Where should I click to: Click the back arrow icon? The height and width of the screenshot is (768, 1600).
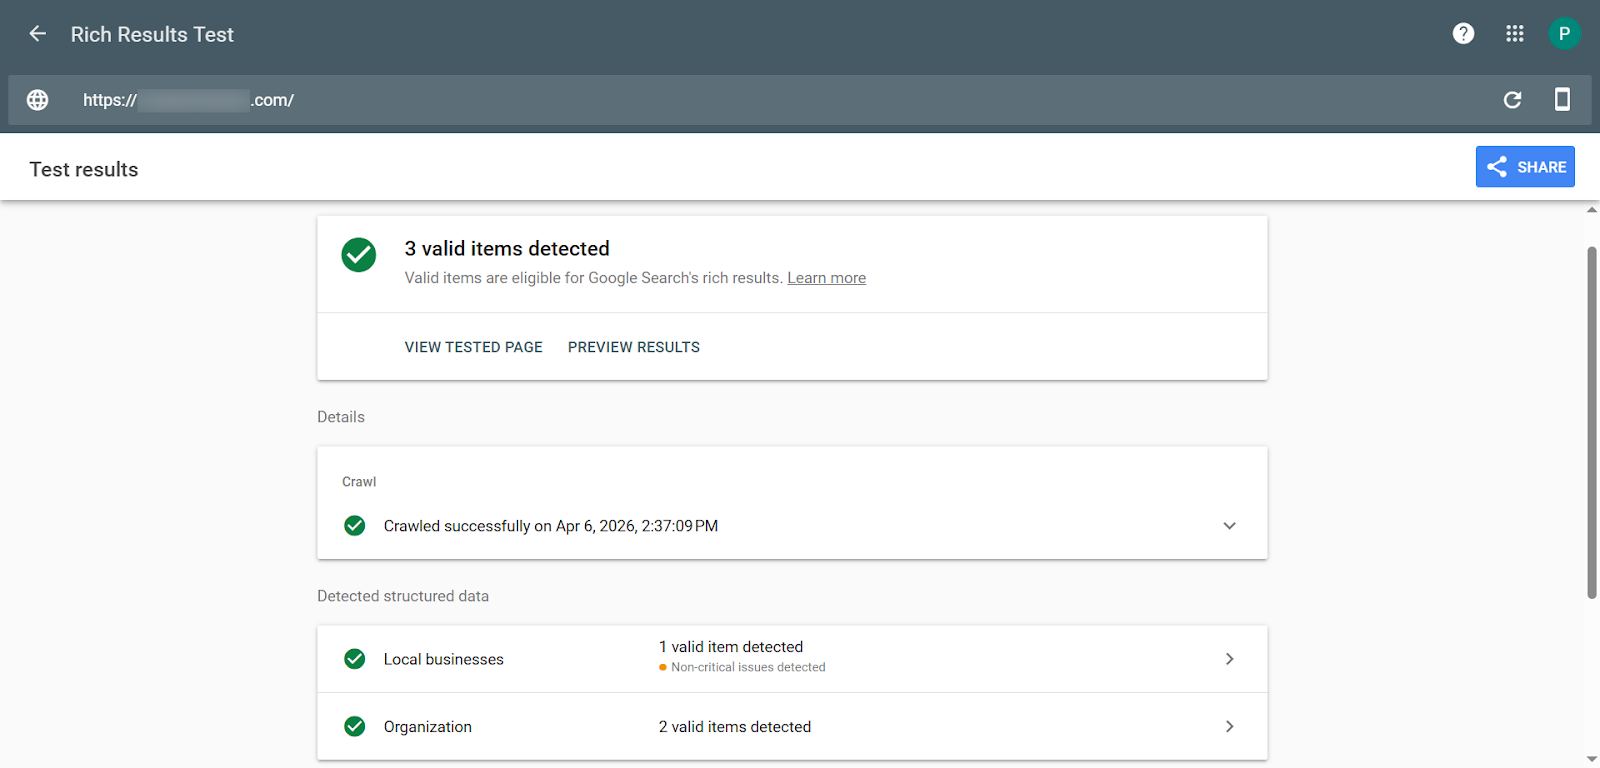point(38,34)
